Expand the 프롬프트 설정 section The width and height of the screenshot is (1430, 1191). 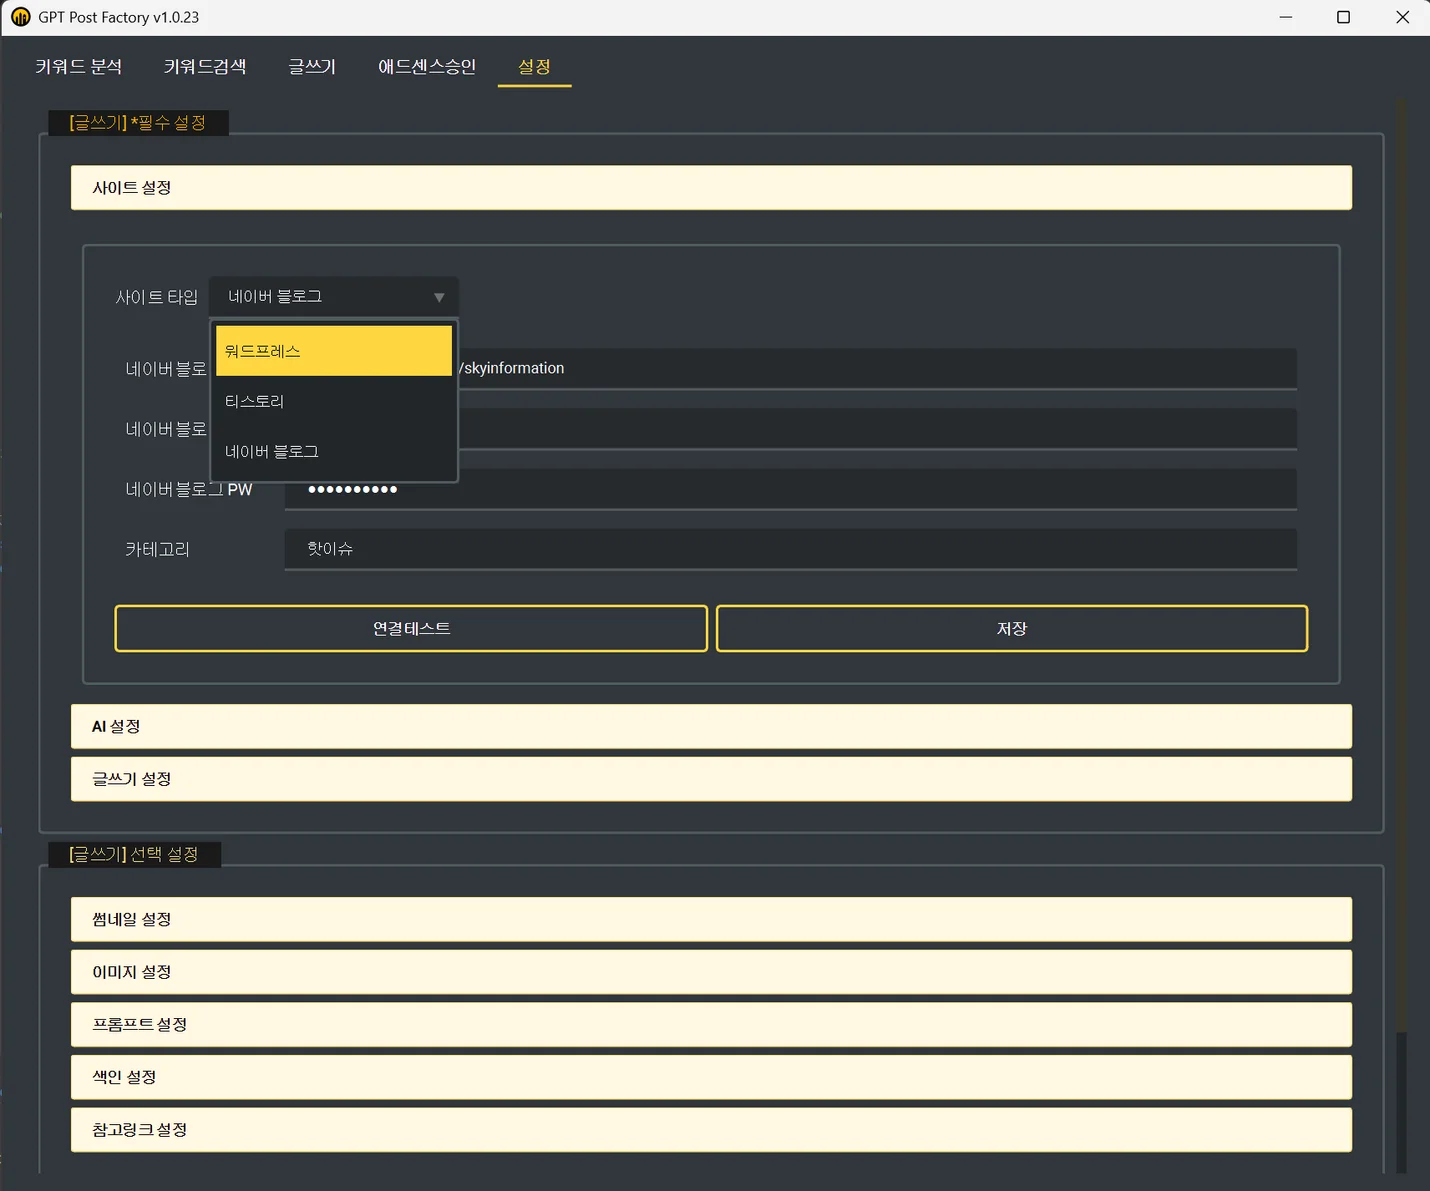tap(711, 1024)
